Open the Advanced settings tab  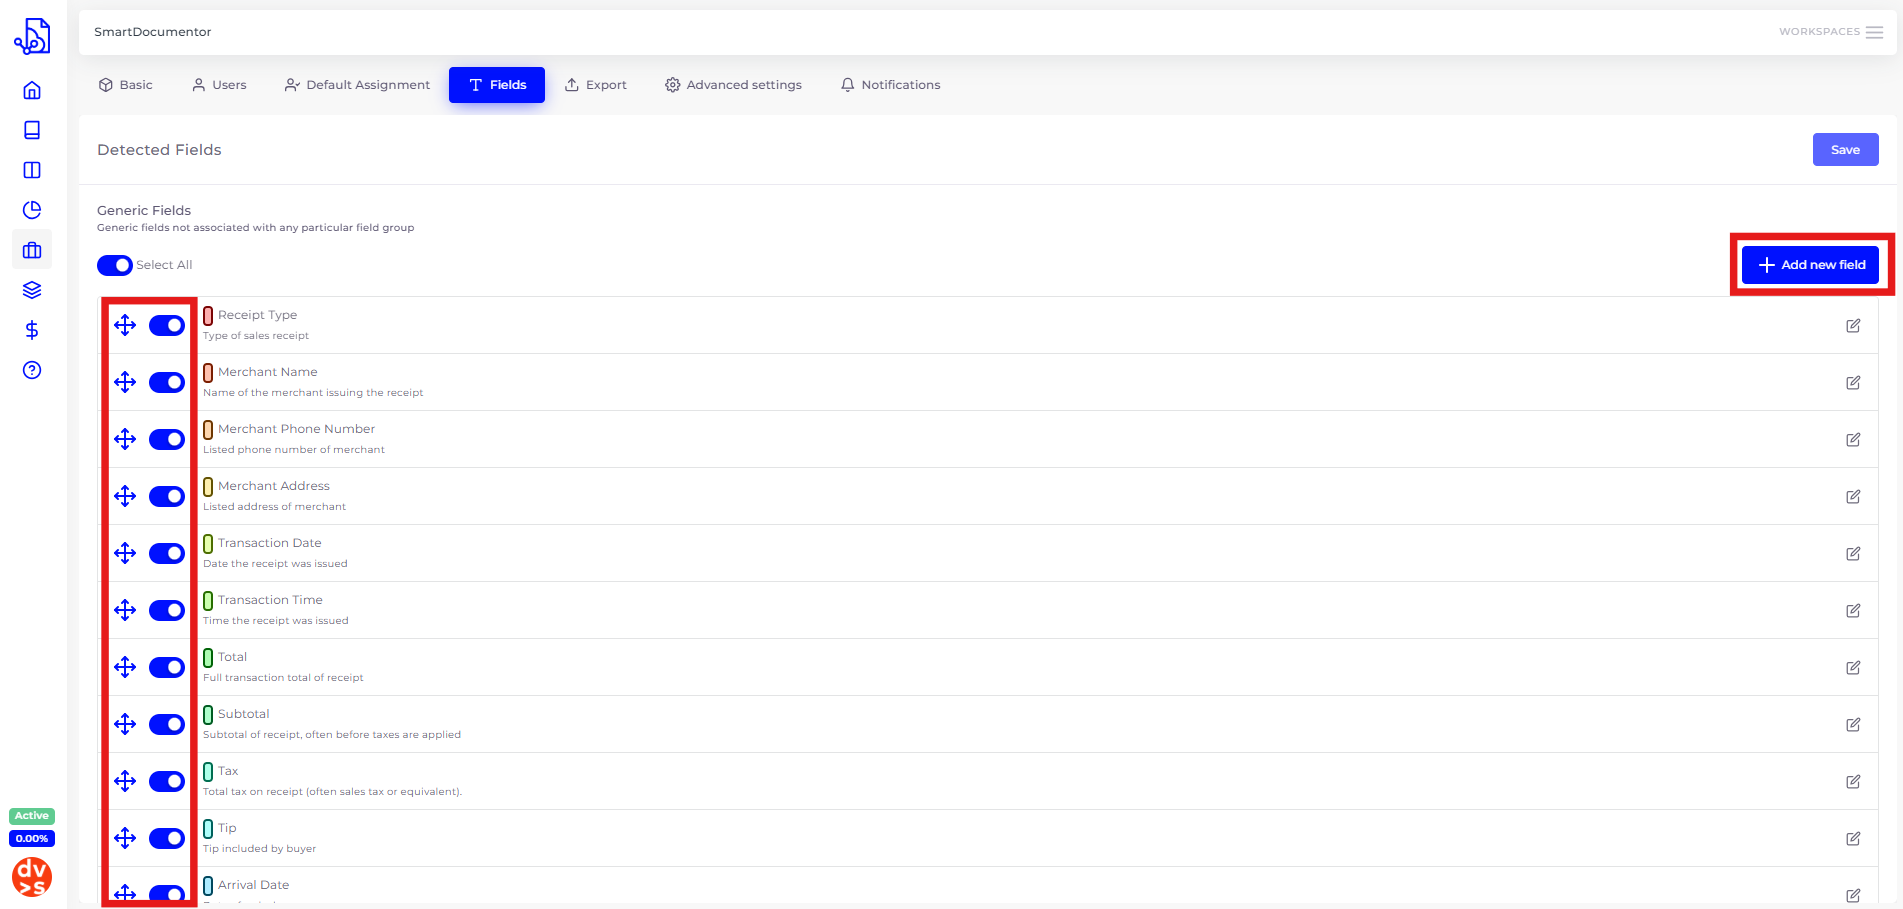pyautogui.click(x=733, y=85)
